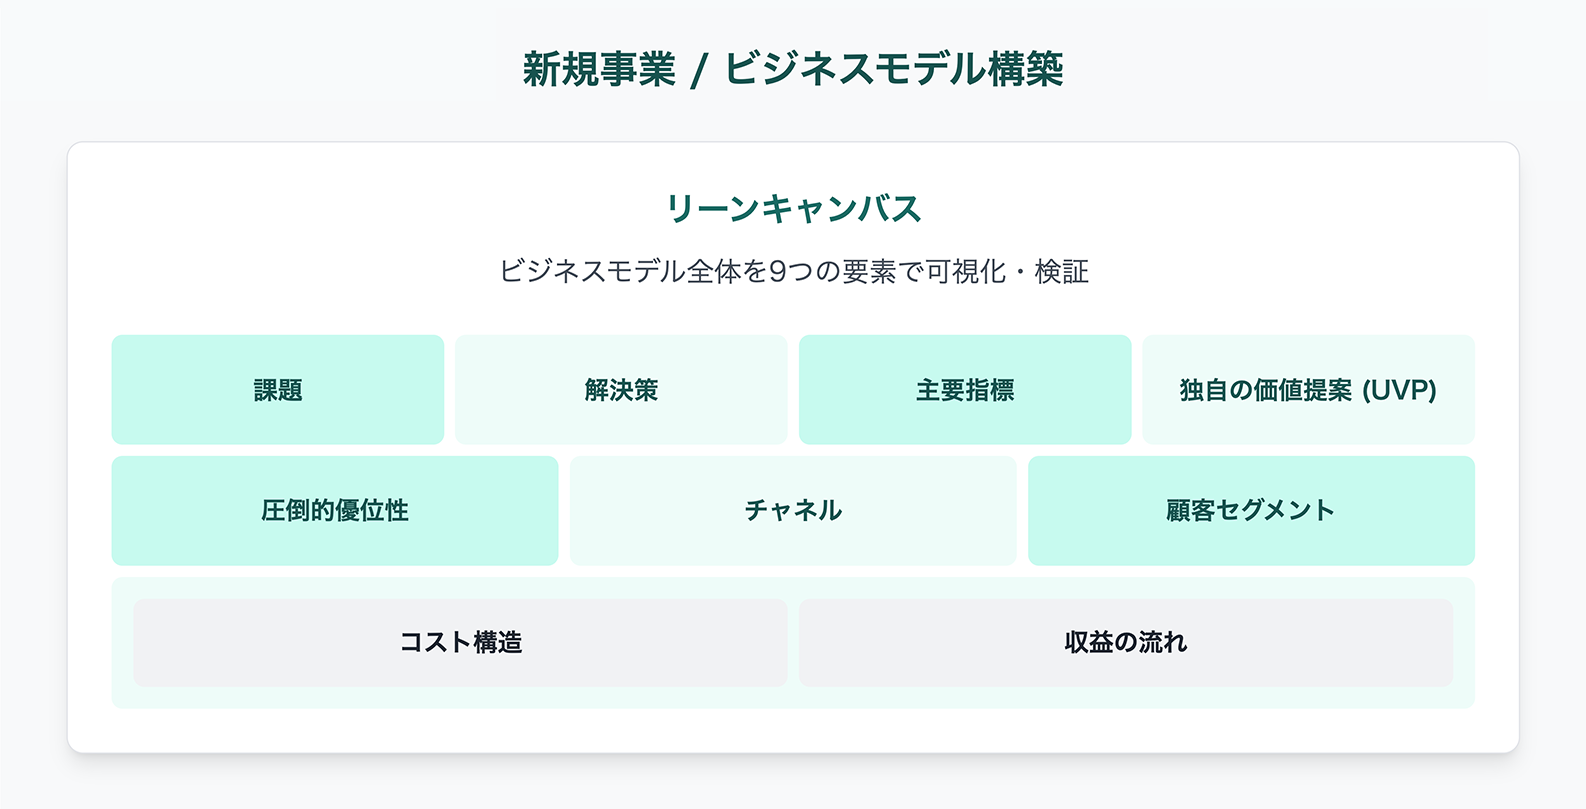Click the slash separator in the title
The height and width of the screenshot is (809, 1586).
coord(699,71)
